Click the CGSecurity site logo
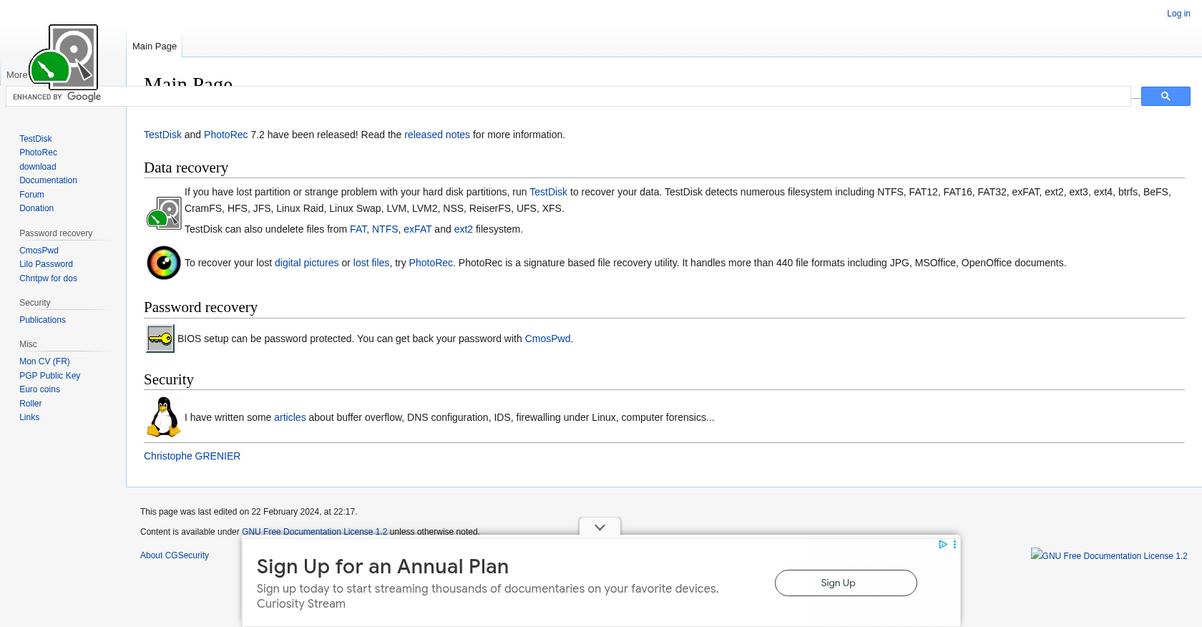The height and width of the screenshot is (627, 1202). click(x=63, y=55)
